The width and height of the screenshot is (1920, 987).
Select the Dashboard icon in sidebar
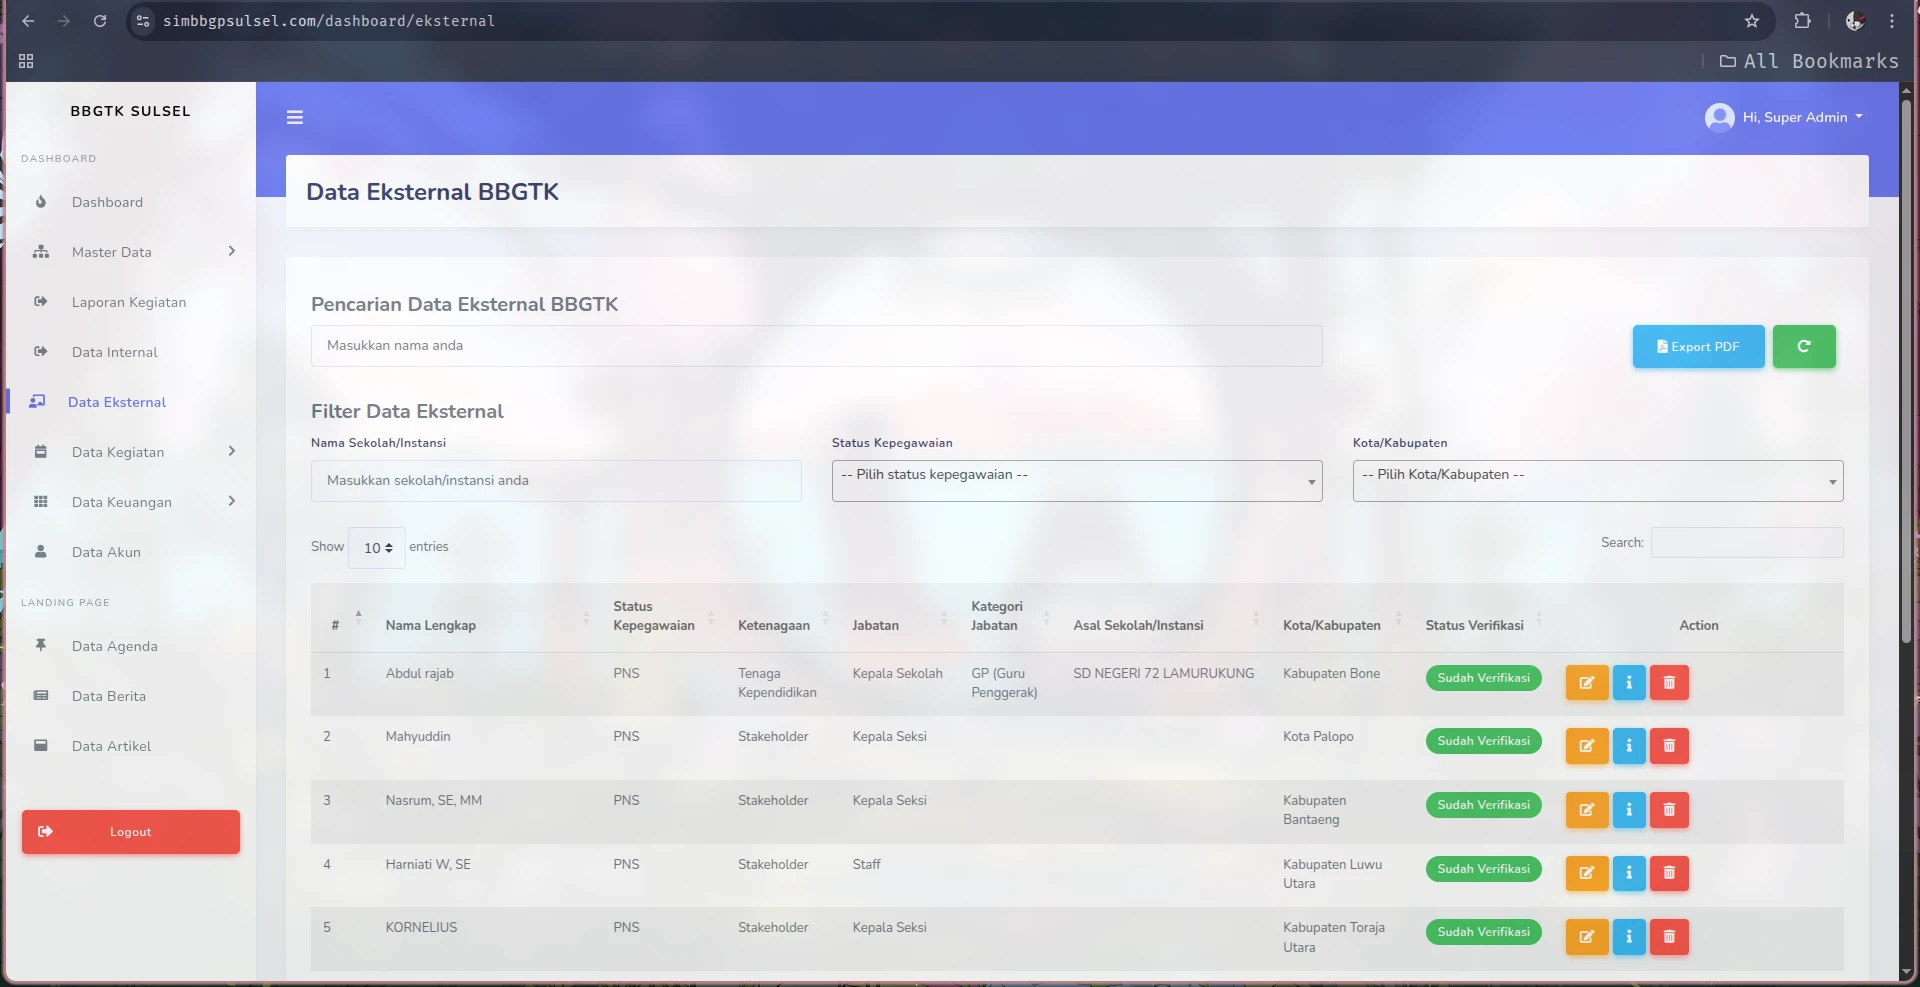tap(40, 202)
